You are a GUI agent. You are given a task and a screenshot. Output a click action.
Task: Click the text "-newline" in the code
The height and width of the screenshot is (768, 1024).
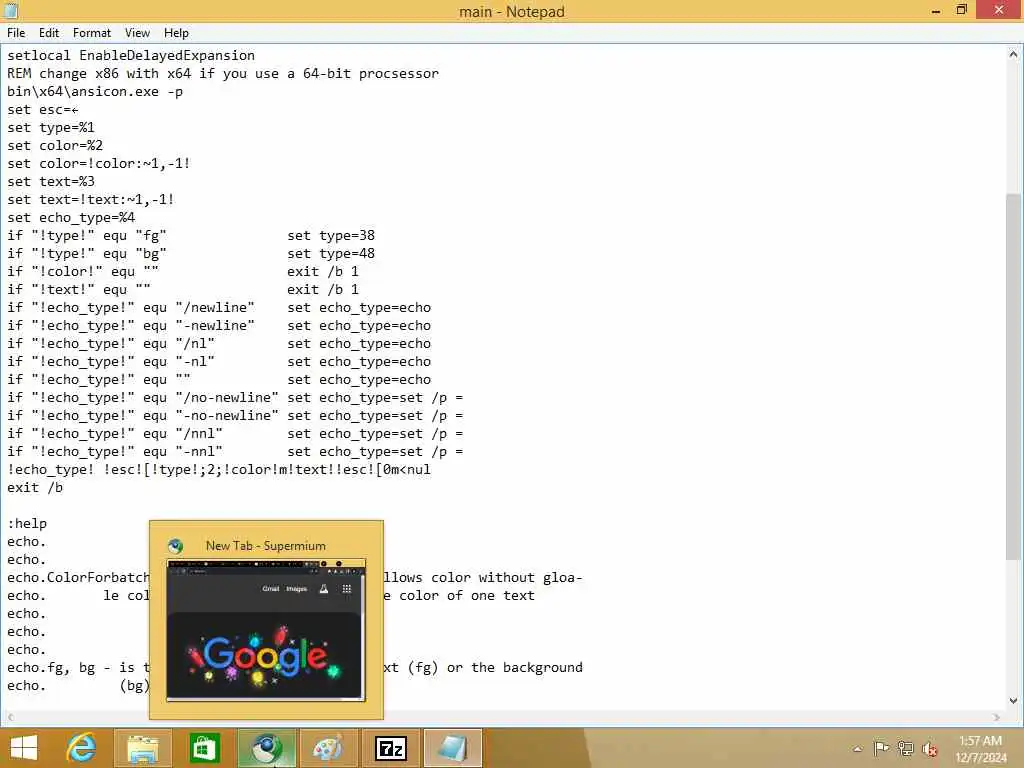coord(215,325)
